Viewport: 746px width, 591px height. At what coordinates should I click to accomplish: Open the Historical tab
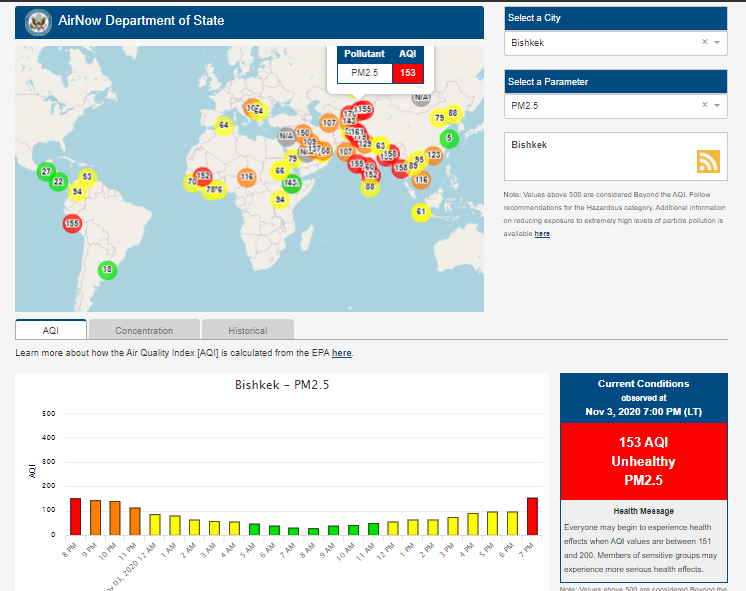pyautogui.click(x=247, y=330)
